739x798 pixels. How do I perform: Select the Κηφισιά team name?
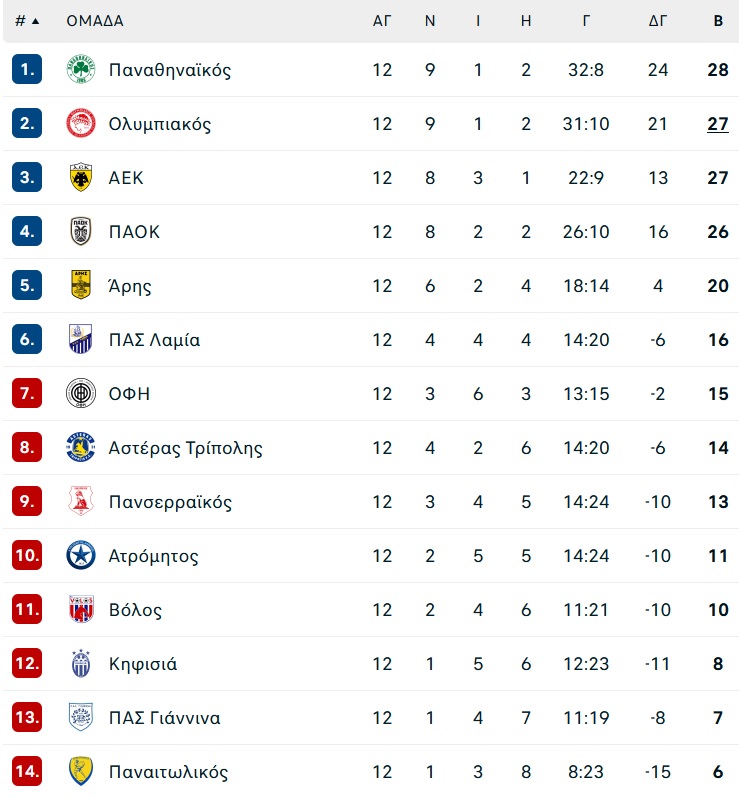(143, 664)
